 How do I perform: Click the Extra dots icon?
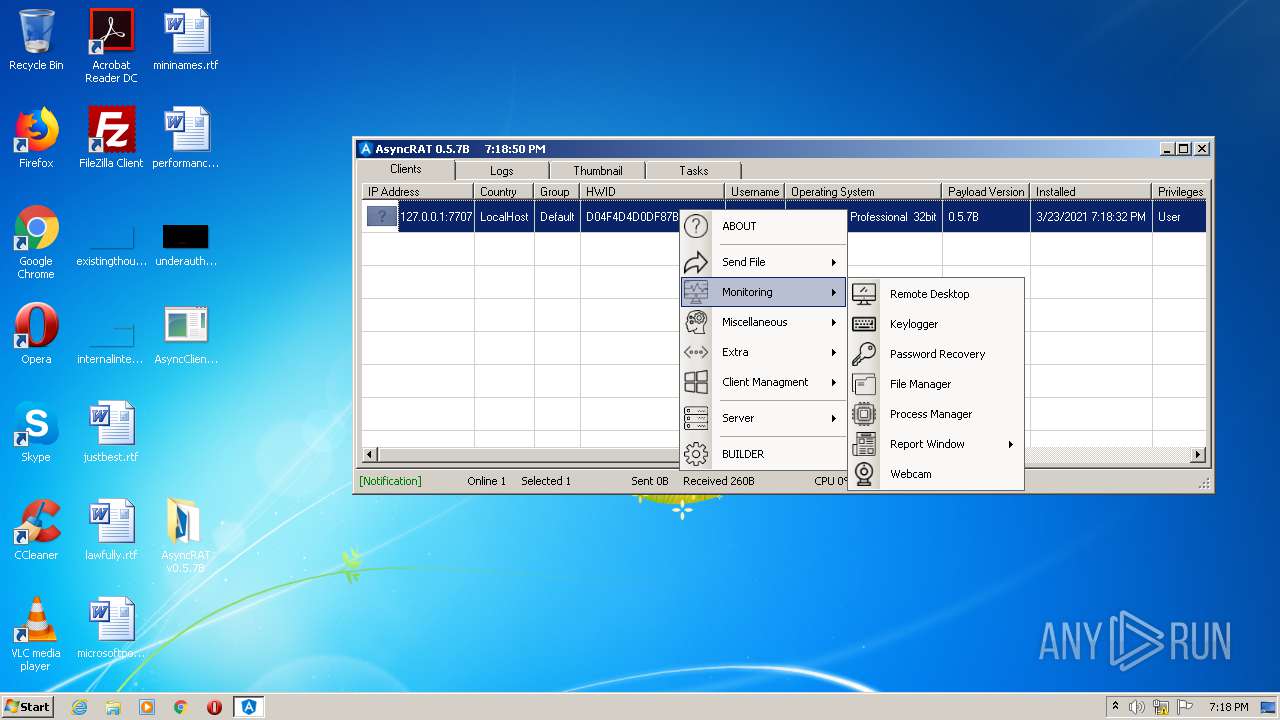click(695, 352)
